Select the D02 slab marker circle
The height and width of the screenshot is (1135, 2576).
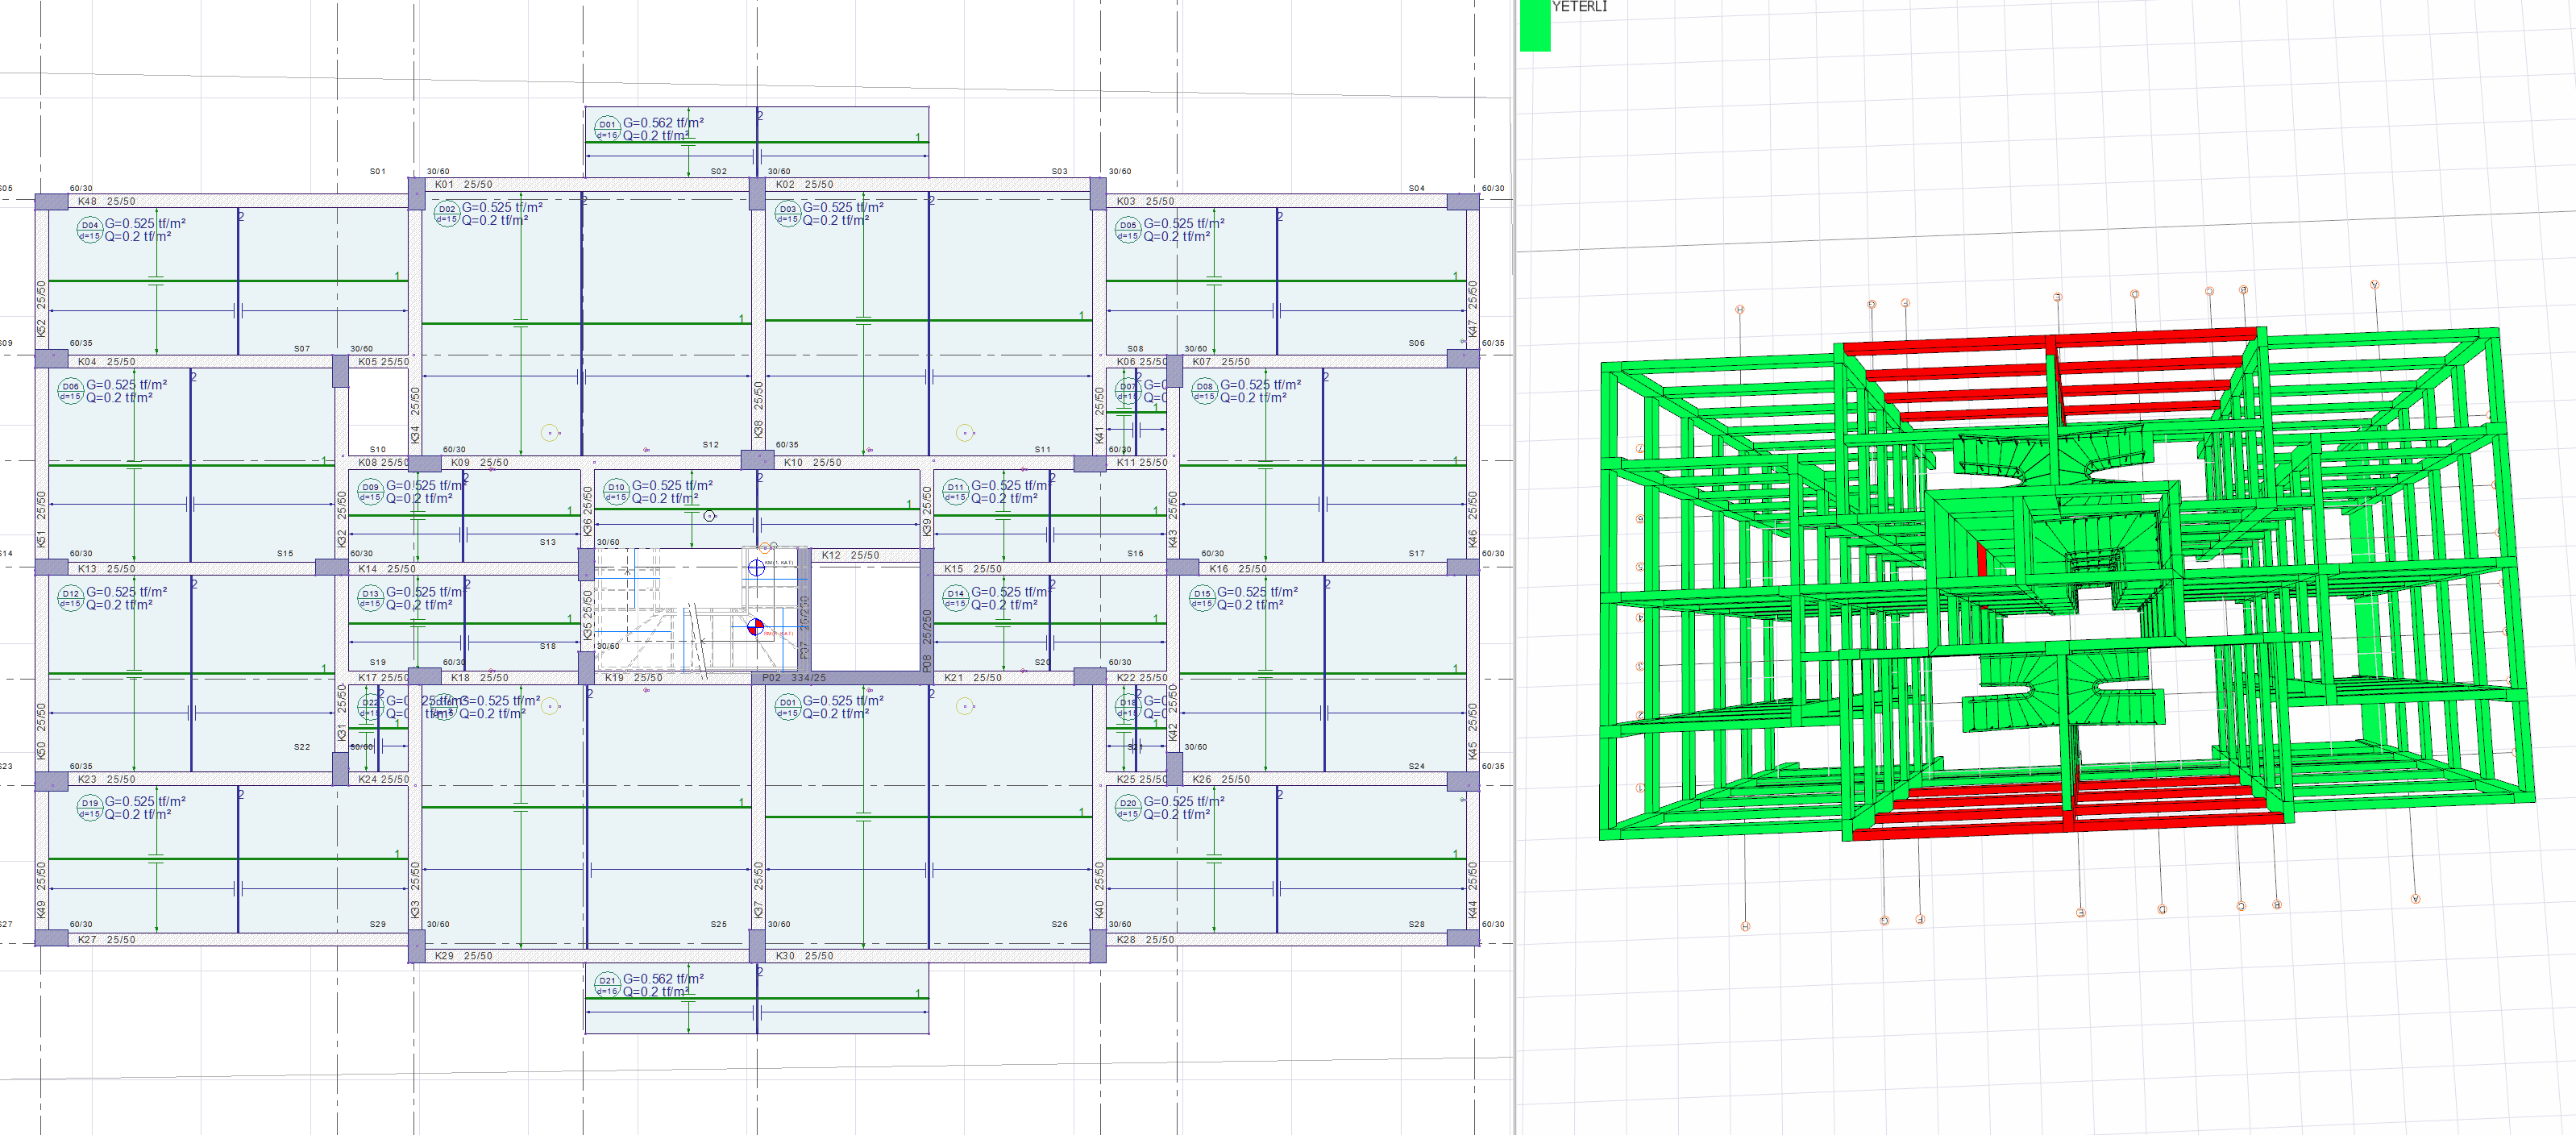tap(446, 214)
